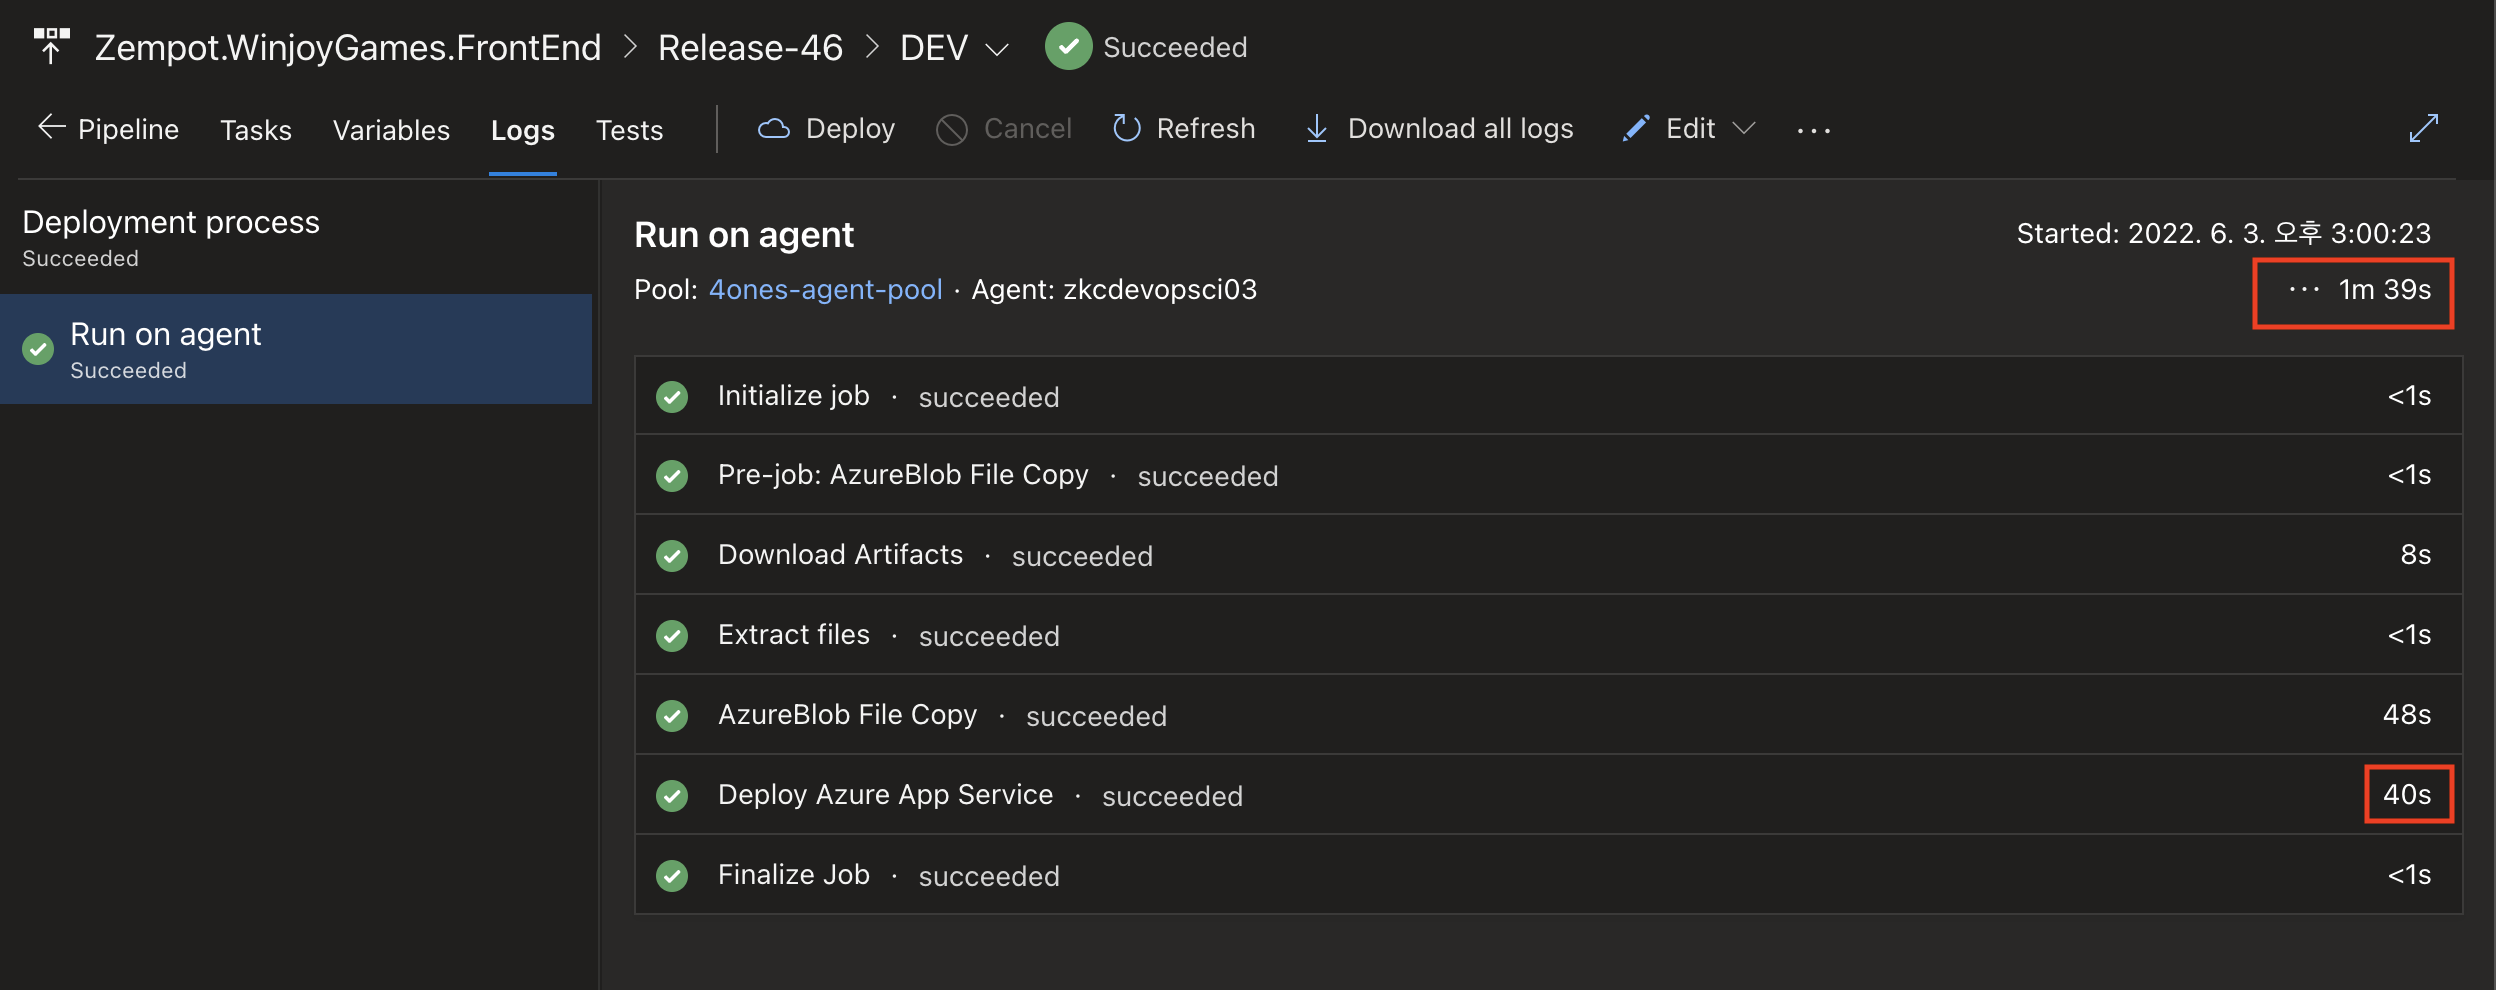Expand the DEV stage dropdown
The image size is (2496, 990).
(x=997, y=49)
